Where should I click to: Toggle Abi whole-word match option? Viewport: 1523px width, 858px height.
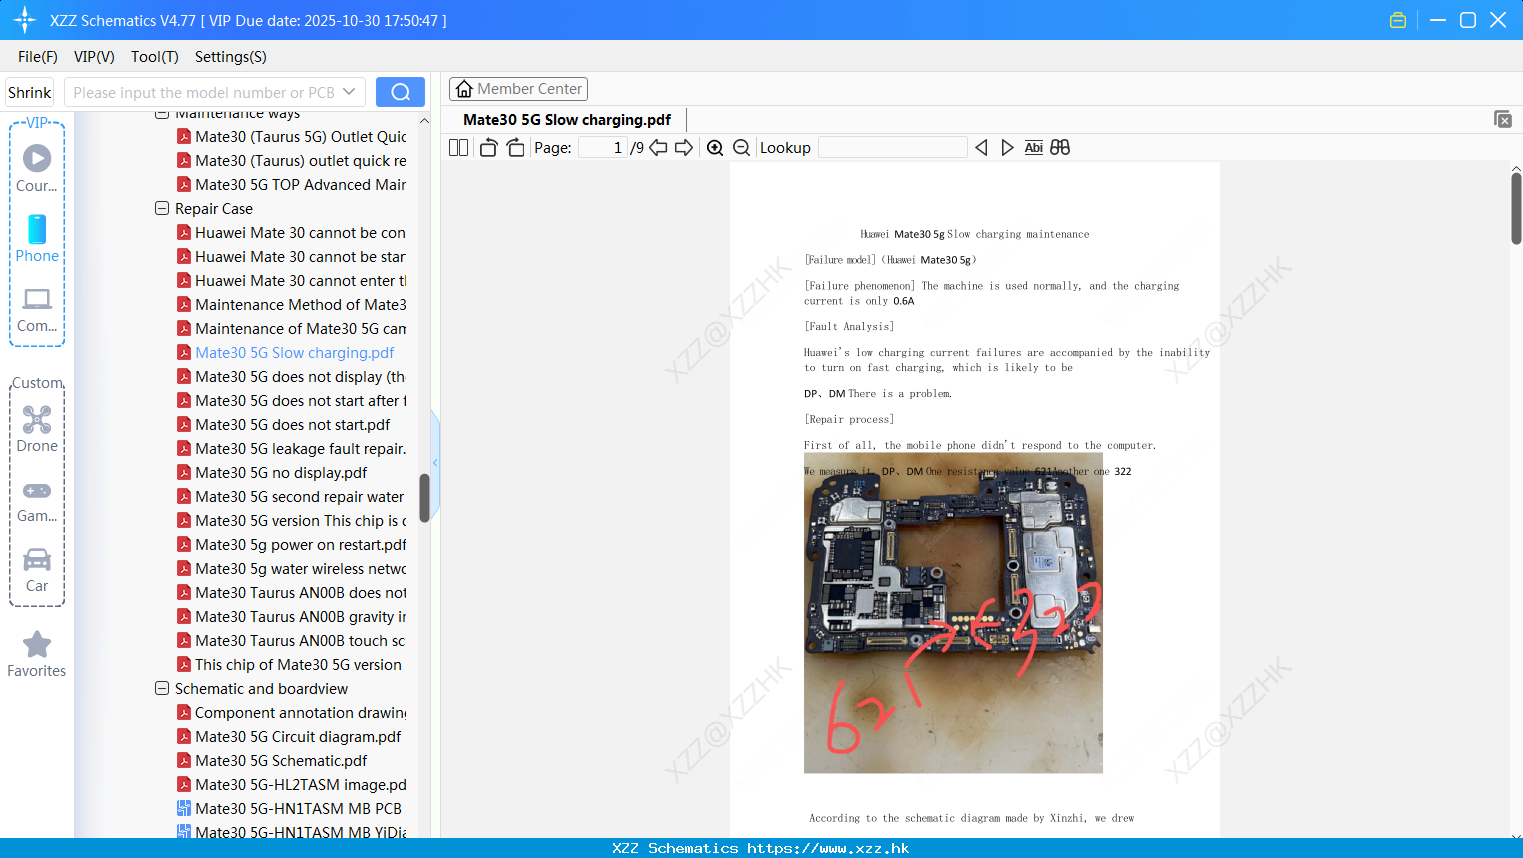coord(1033,147)
